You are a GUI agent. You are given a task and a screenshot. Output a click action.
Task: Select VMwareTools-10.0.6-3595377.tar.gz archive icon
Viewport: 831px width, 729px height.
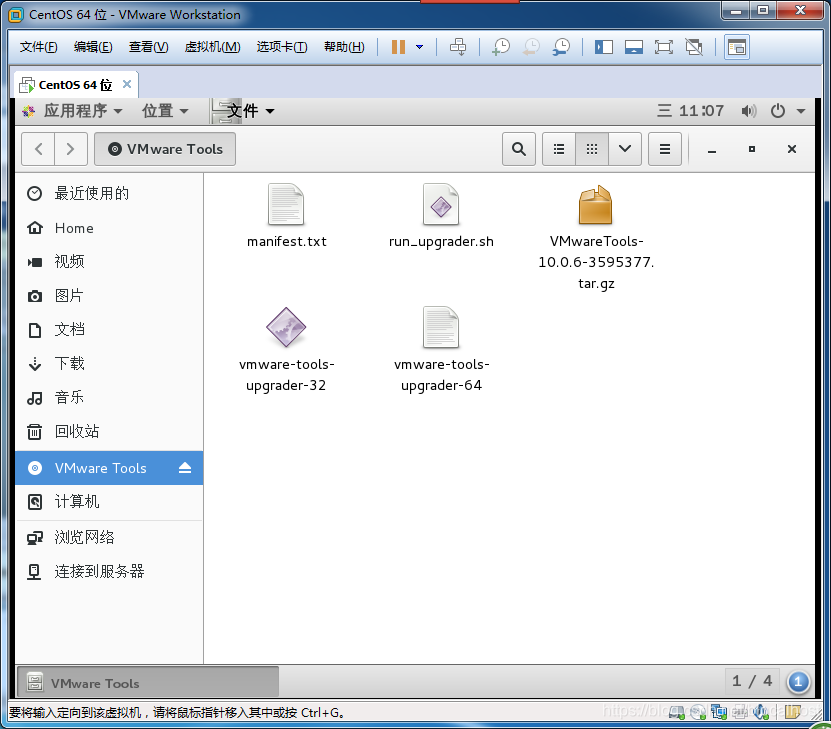596,205
